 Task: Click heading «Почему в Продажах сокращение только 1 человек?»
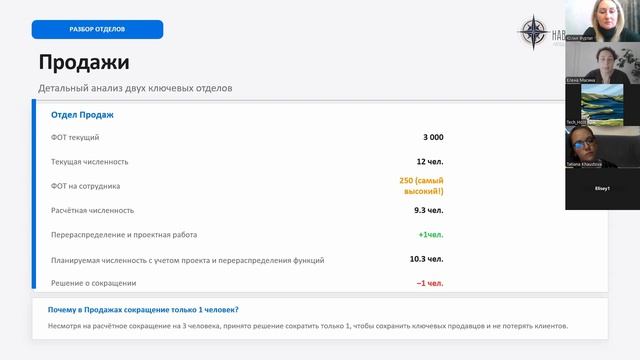click(143, 310)
